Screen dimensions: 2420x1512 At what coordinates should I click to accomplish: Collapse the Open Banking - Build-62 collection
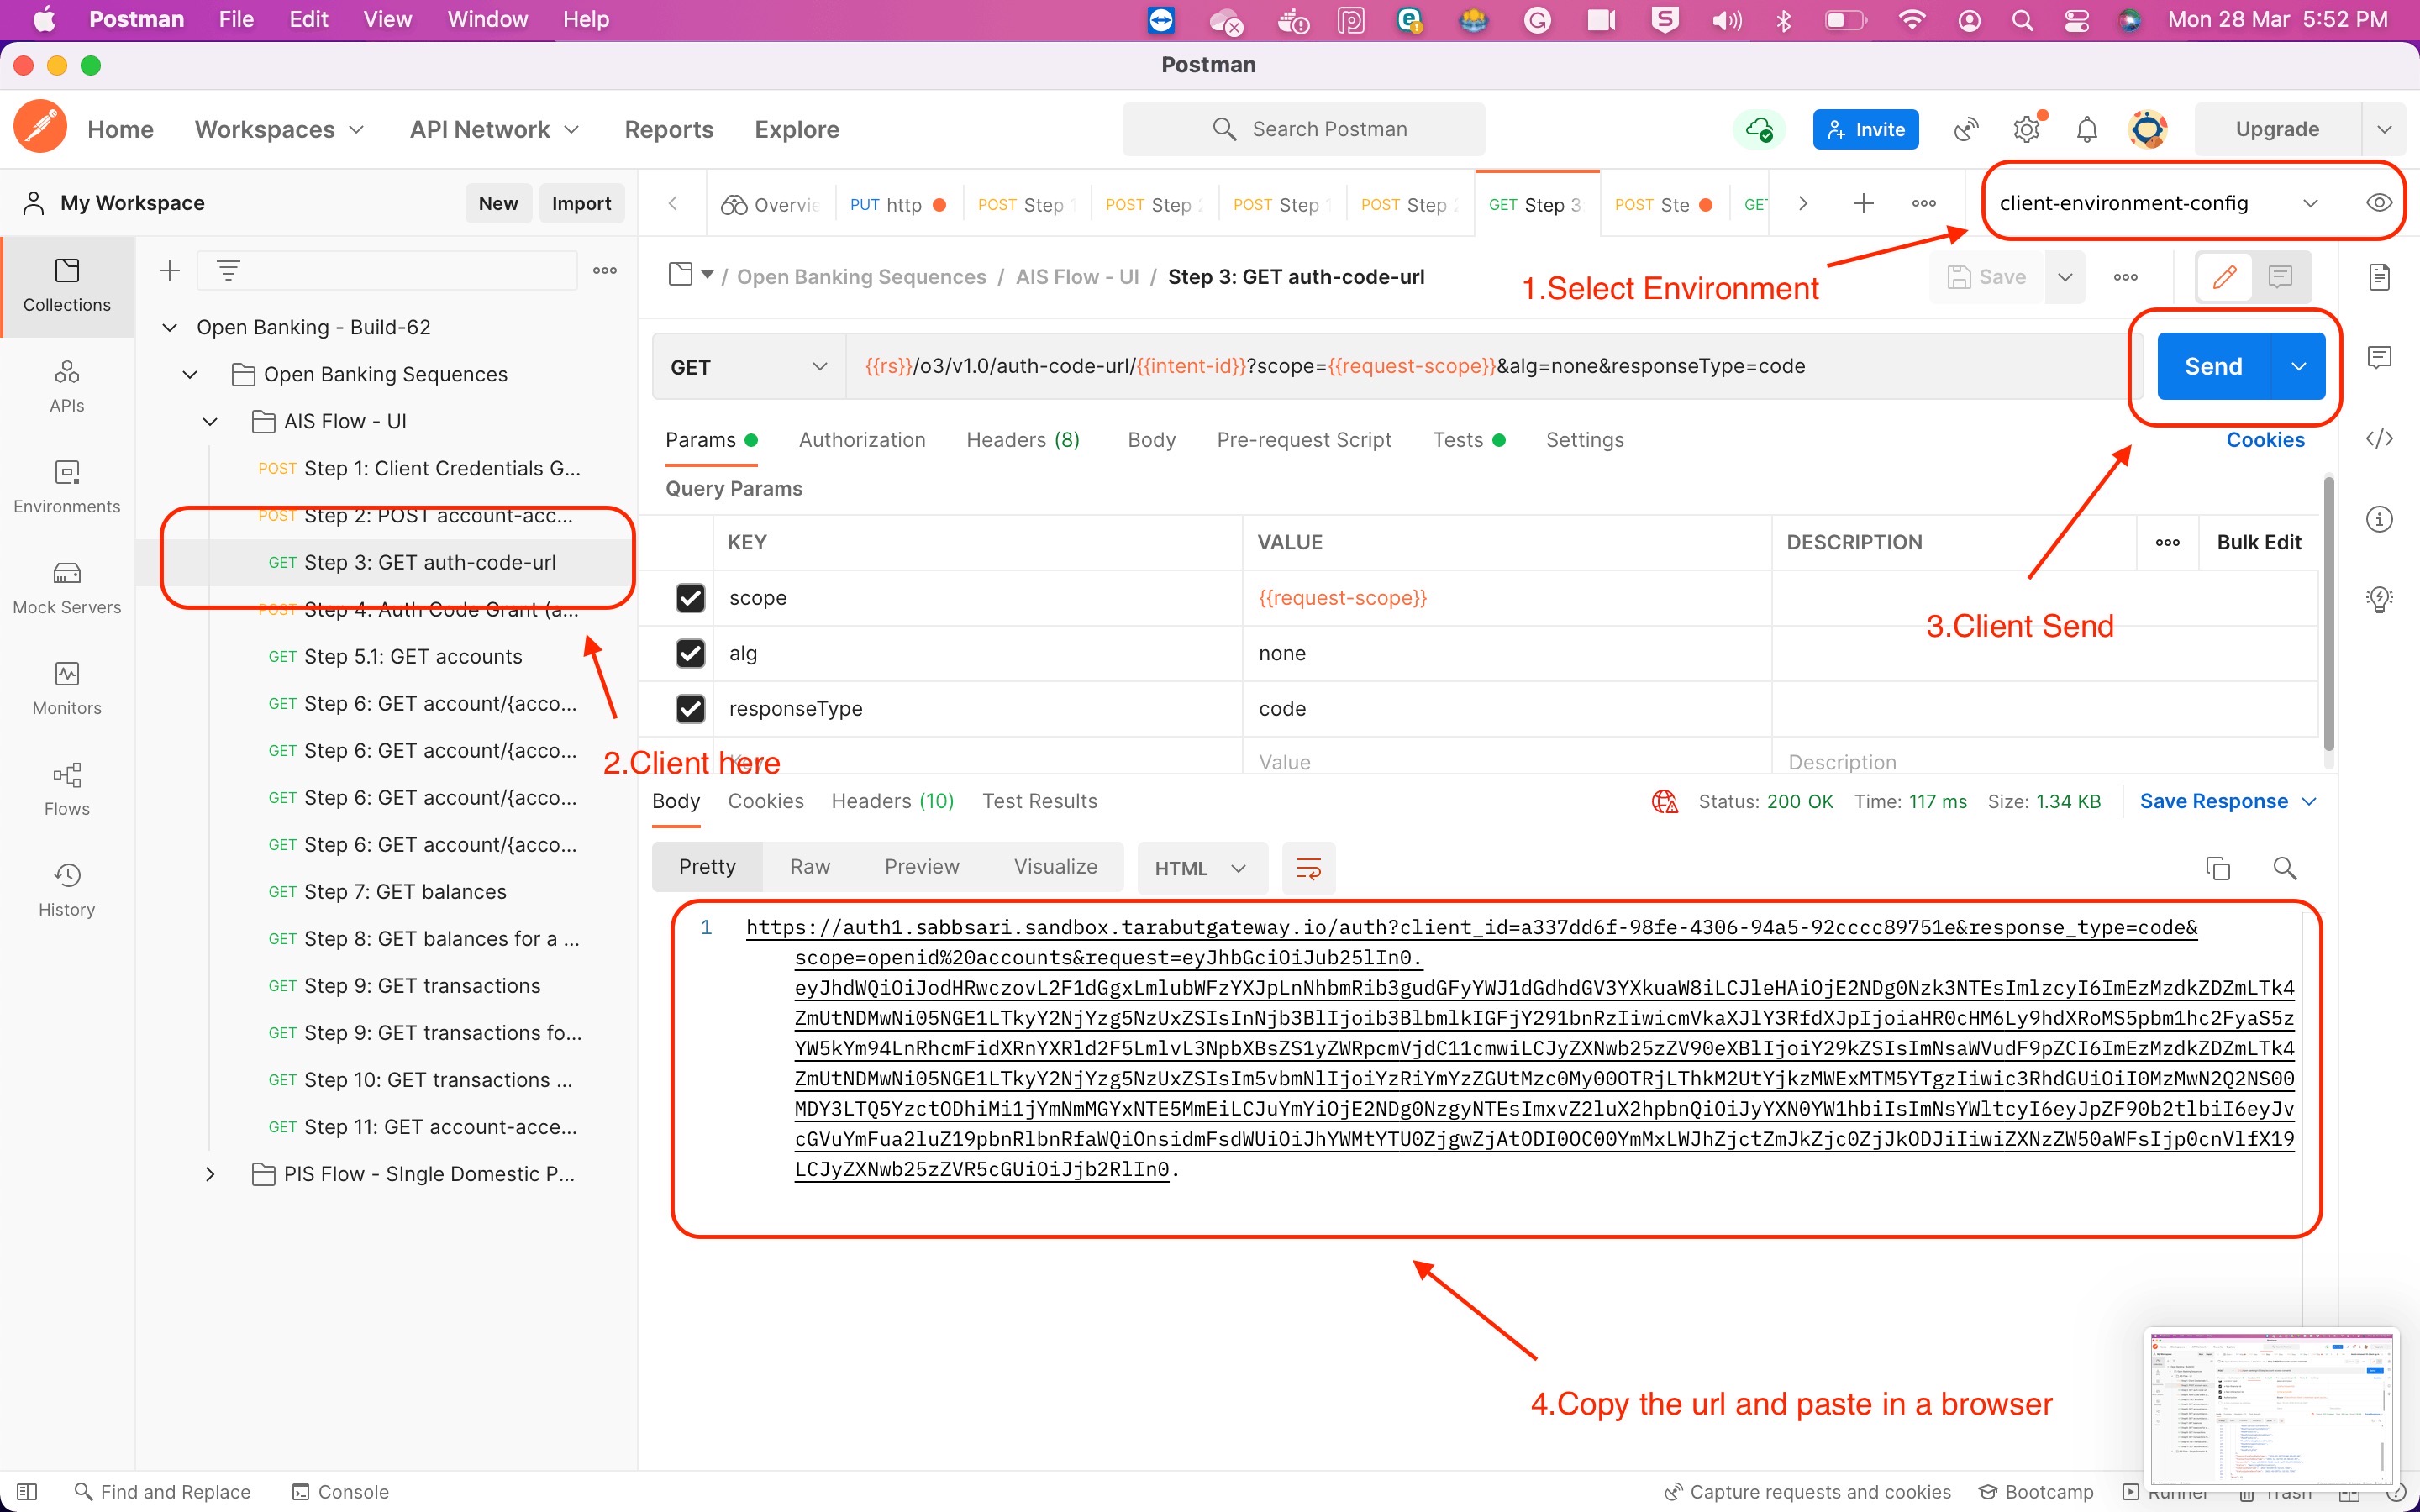pyautogui.click(x=170, y=328)
